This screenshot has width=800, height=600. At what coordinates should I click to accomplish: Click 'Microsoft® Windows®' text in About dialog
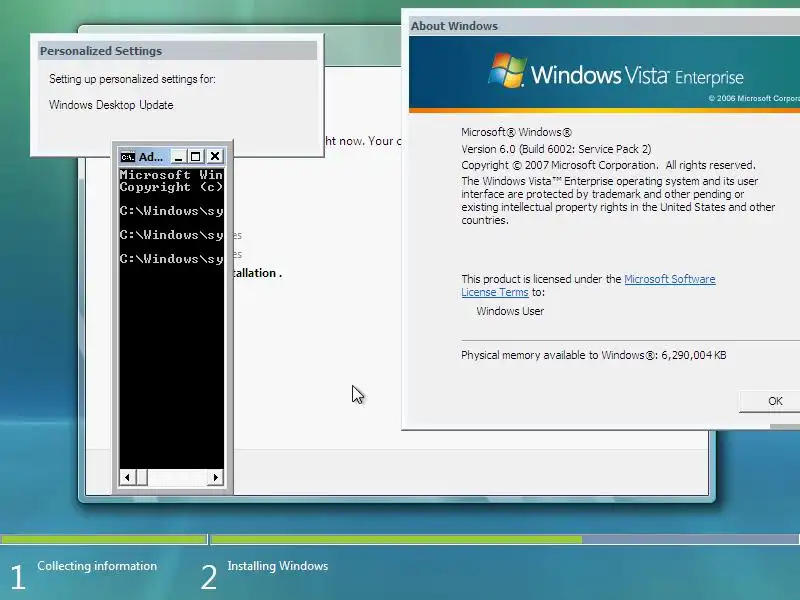pyautogui.click(x=516, y=132)
